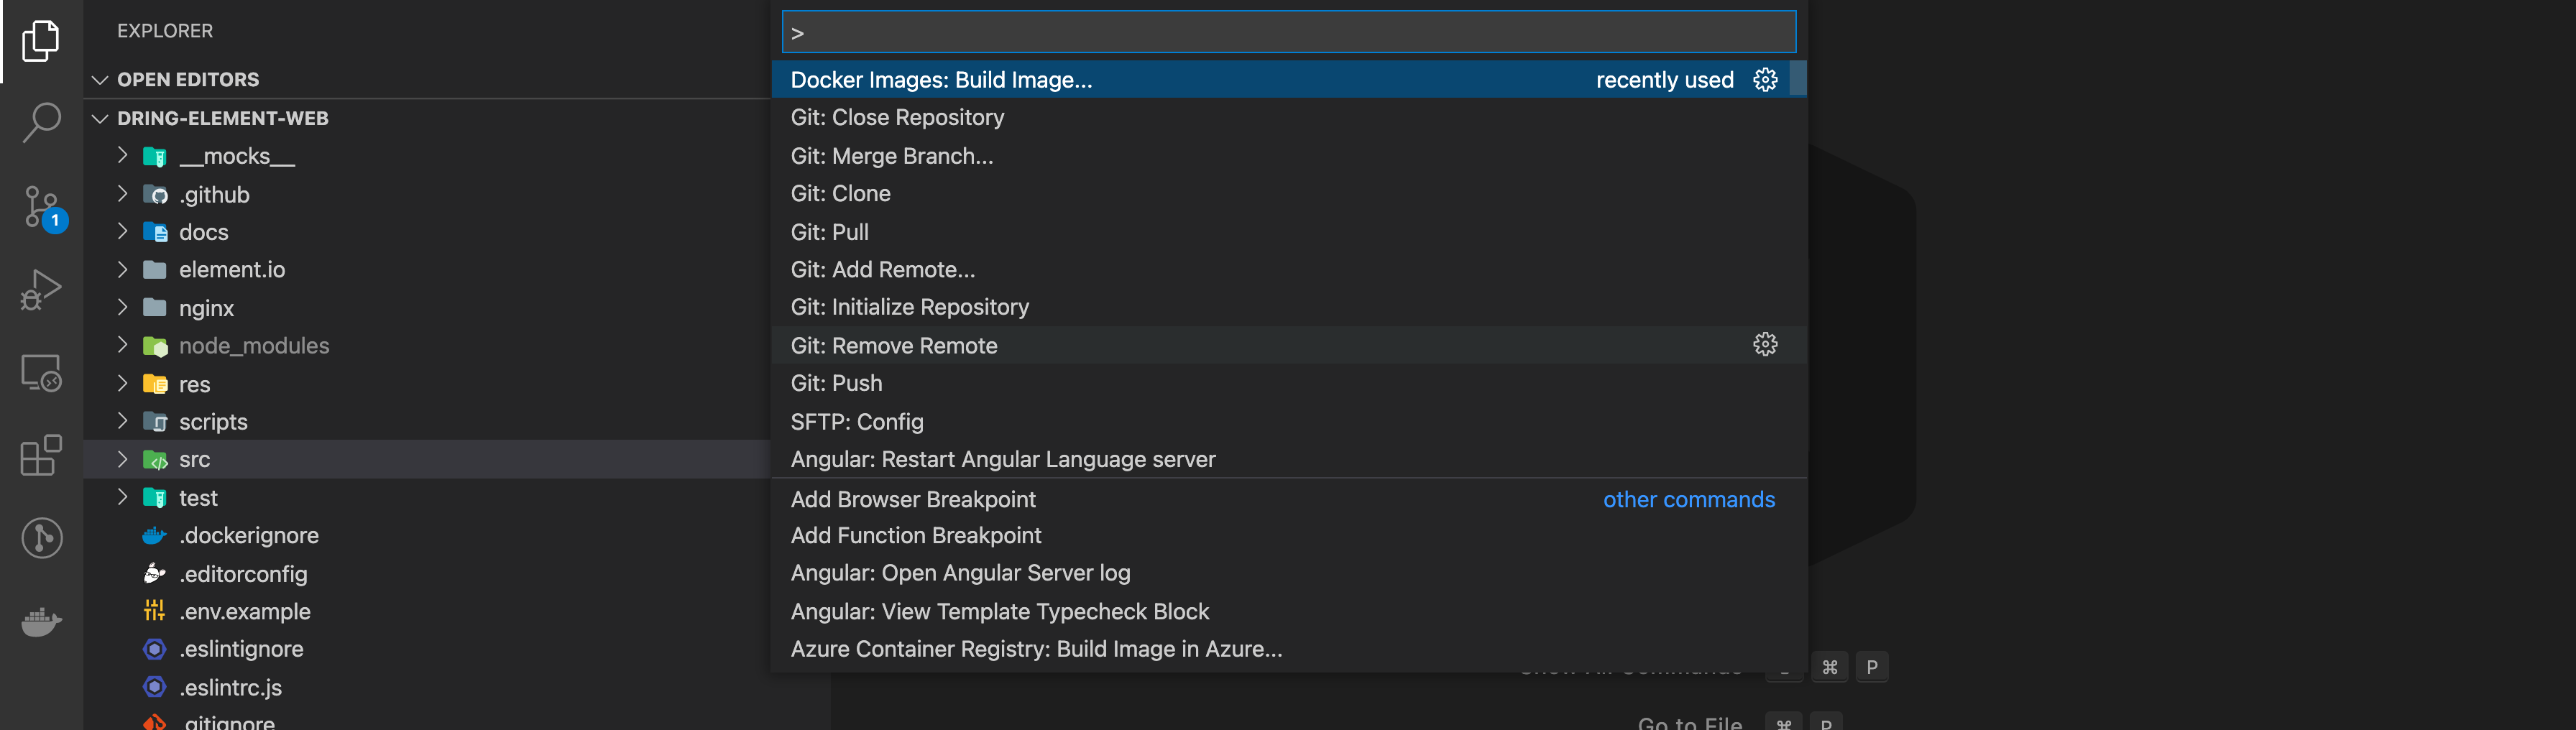This screenshot has height=730, width=2576.
Task: Run Angular: Restart Angular Language server
Action: point(1003,459)
